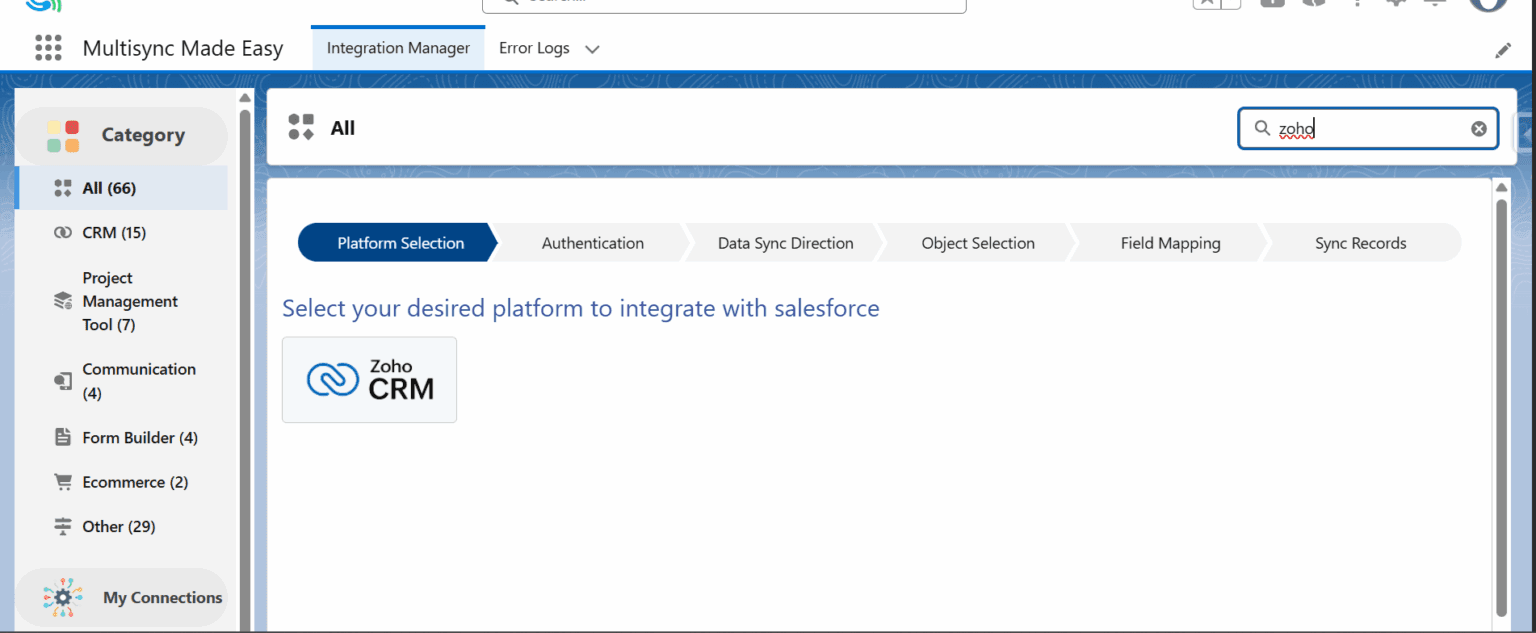Clear the zoho search text
This screenshot has height=633, width=1536.
[1478, 128]
